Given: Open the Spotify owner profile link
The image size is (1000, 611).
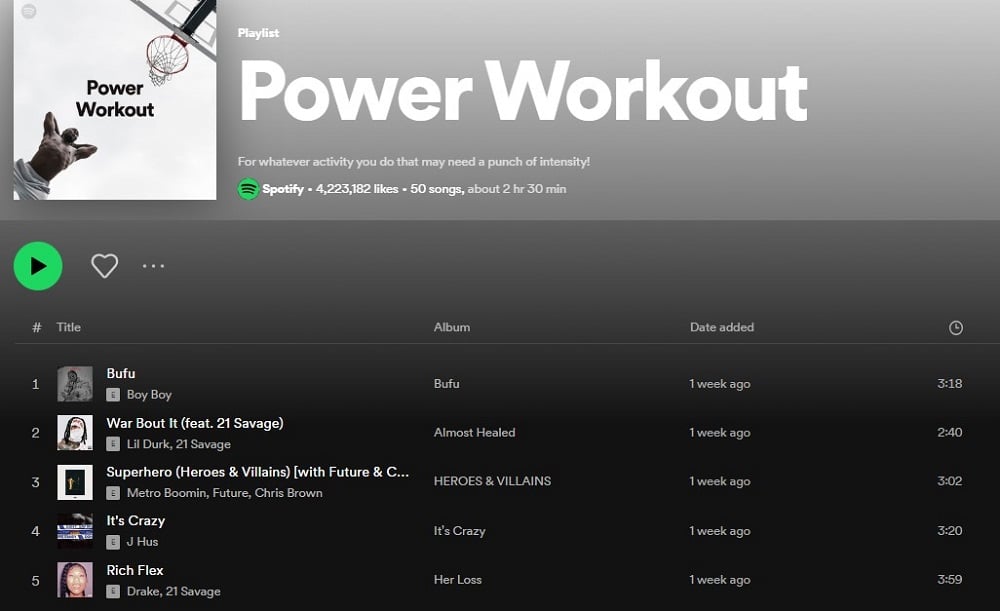Looking at the screenshot, I should pos(283,189).
